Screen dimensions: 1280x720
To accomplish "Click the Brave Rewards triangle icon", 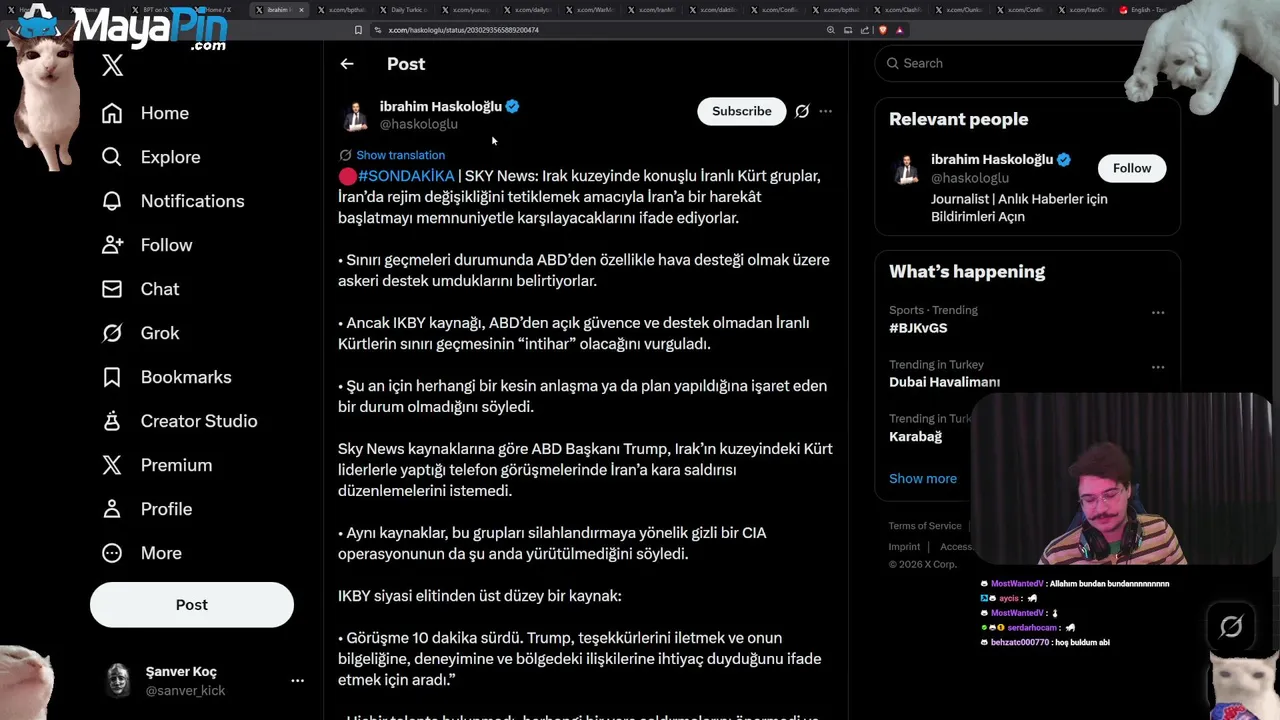I will tap(900, 30).
